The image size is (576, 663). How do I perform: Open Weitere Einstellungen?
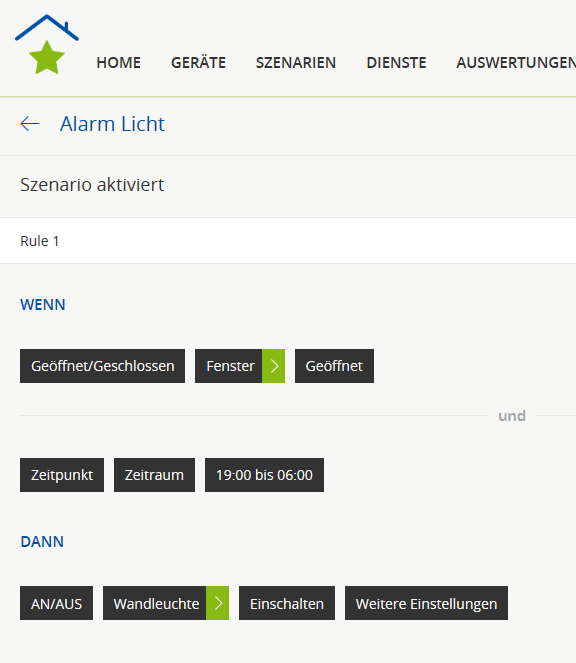426,603
